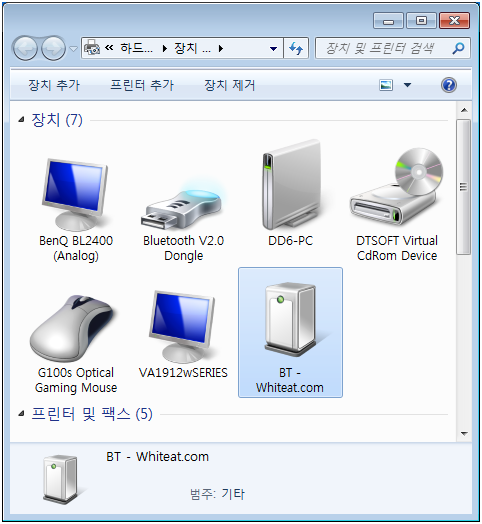
Task: Select the BT - Whiteat.com device
Action: pyautogui.click(x=290, y=333)
